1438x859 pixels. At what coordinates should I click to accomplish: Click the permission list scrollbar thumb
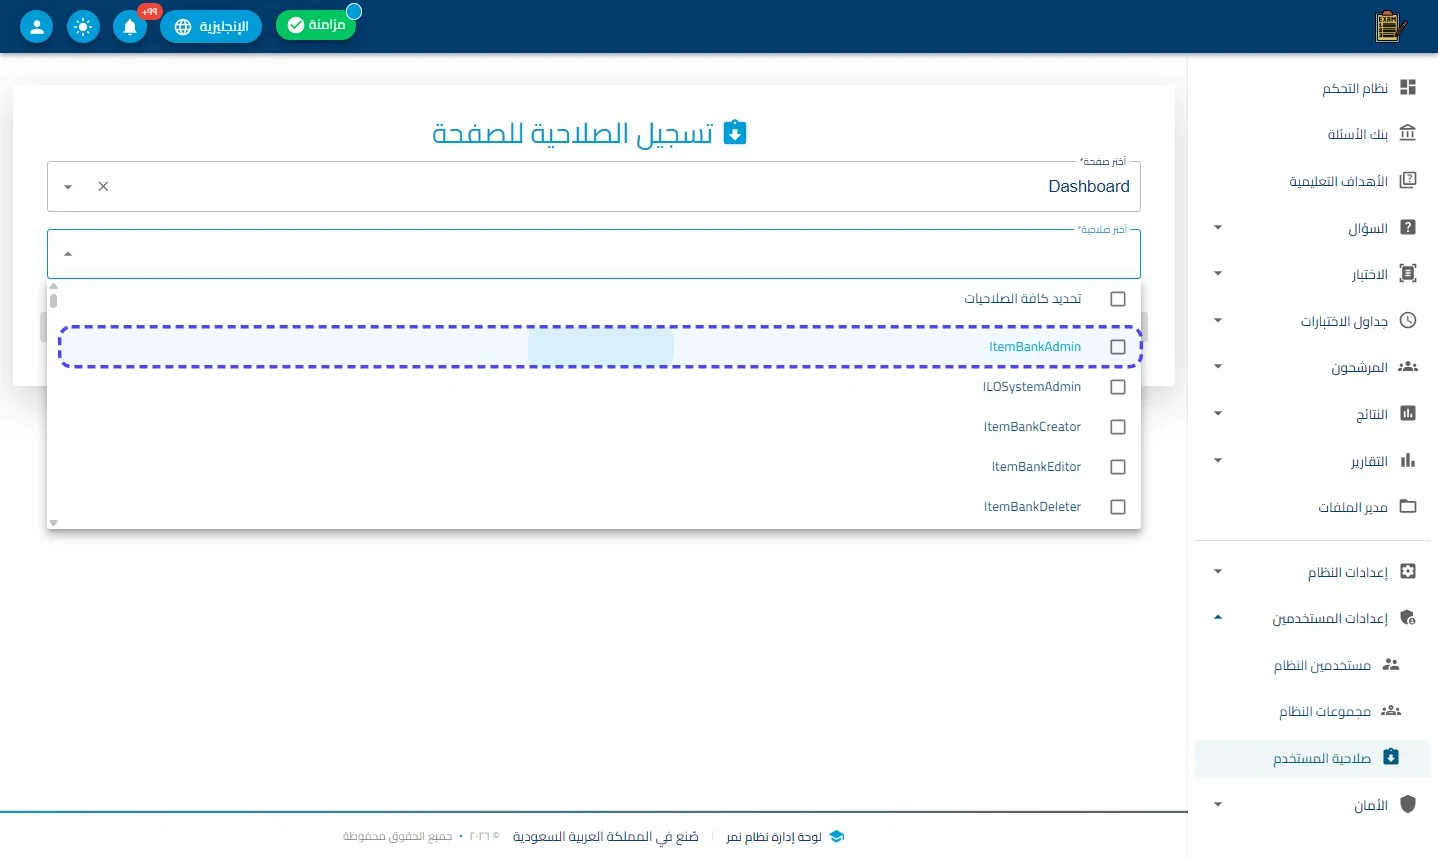pos(53,299)
